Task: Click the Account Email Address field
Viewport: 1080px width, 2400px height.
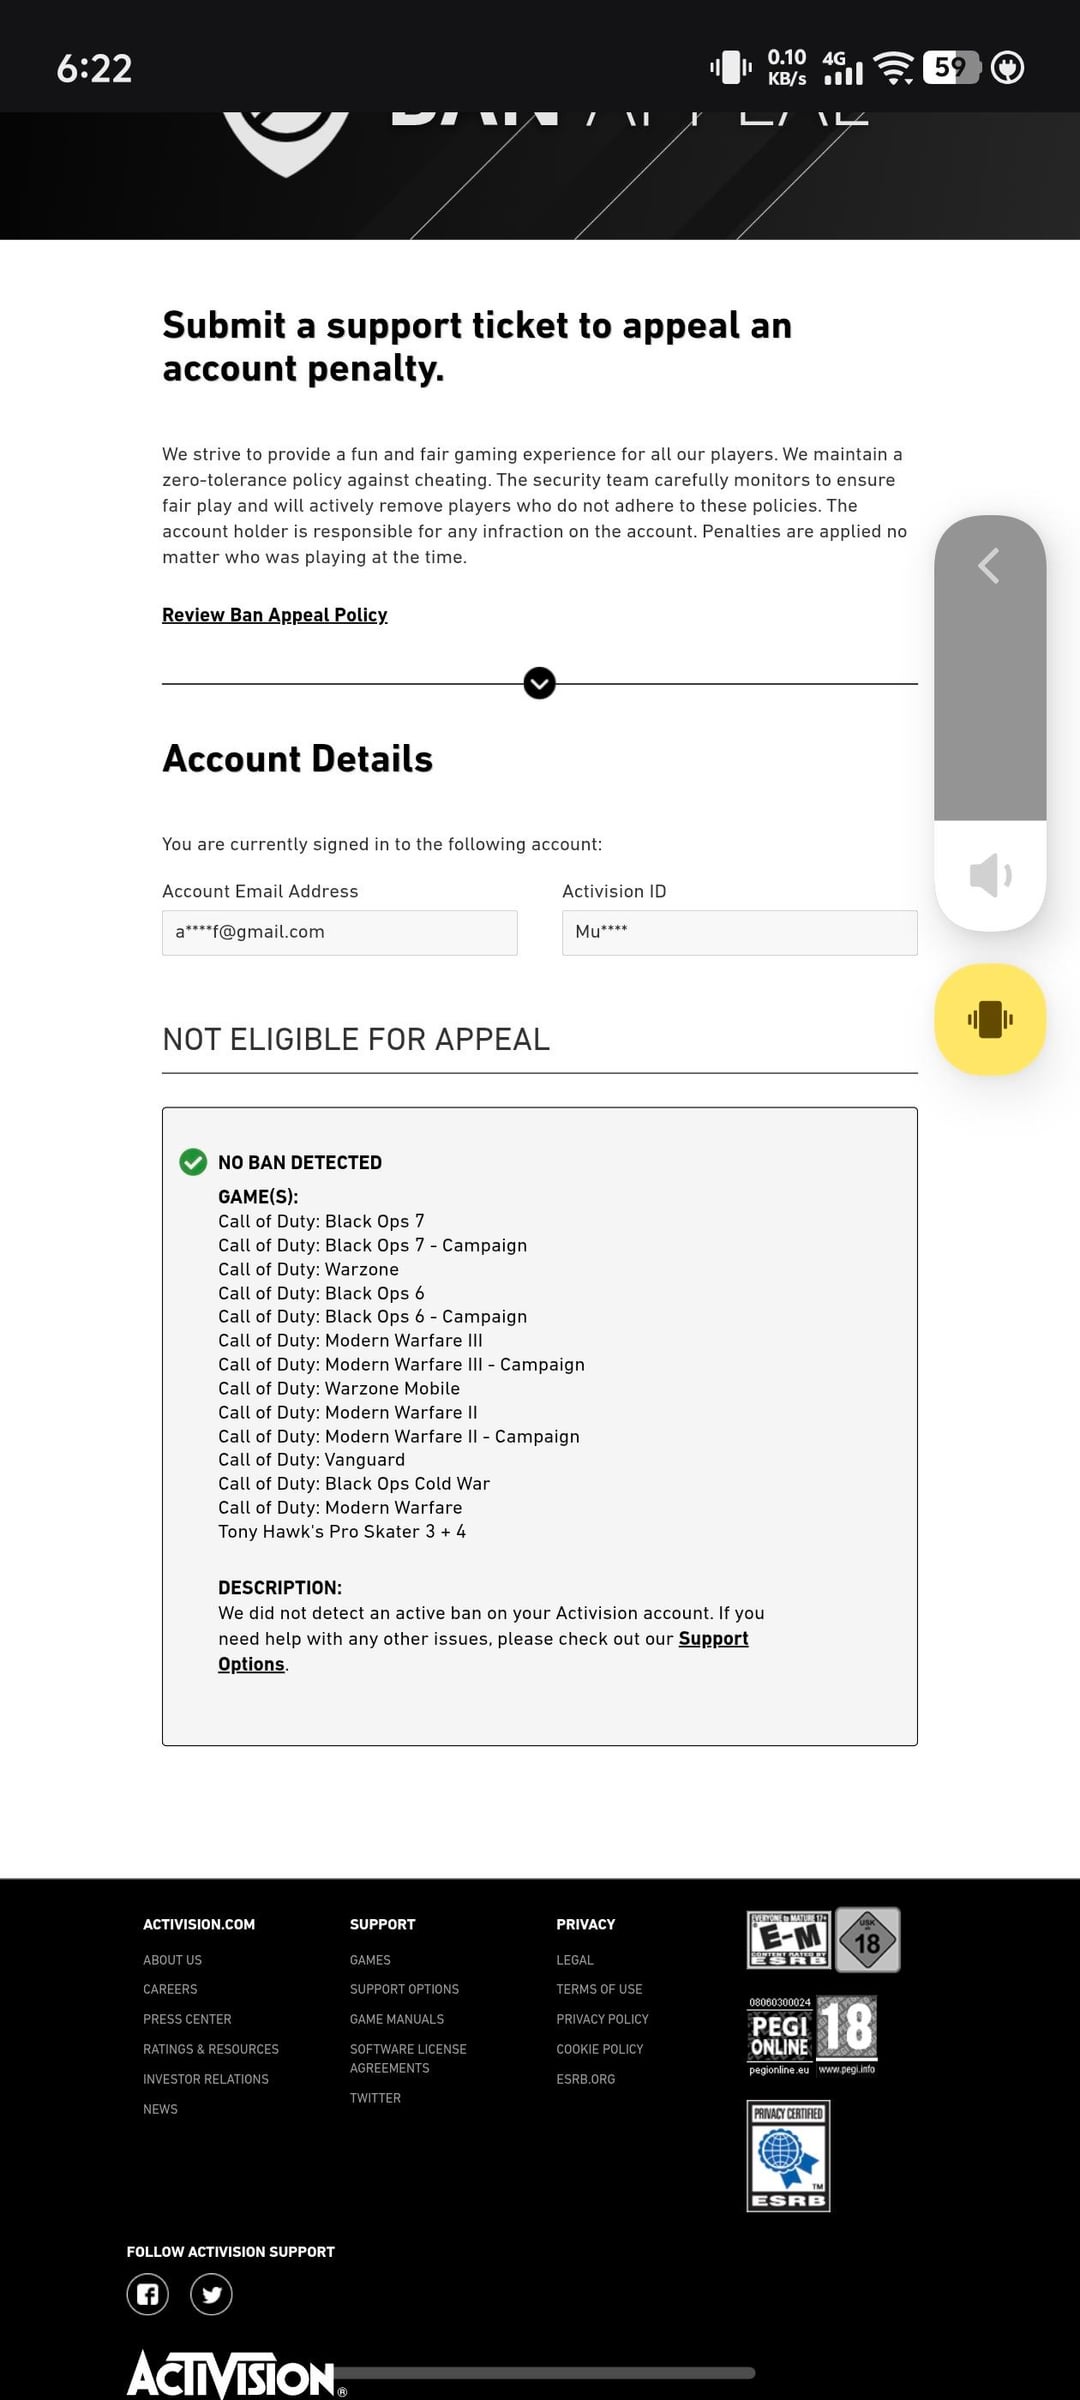Action: pos(339,932)
